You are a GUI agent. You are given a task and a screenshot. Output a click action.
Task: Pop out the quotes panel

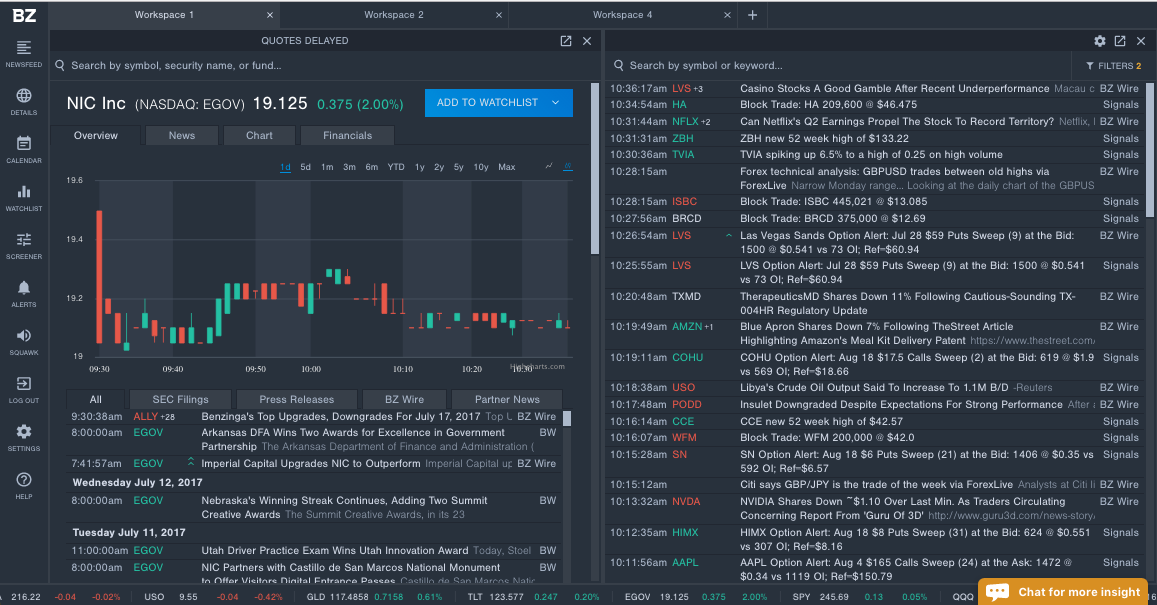click(x=566, y=41)
